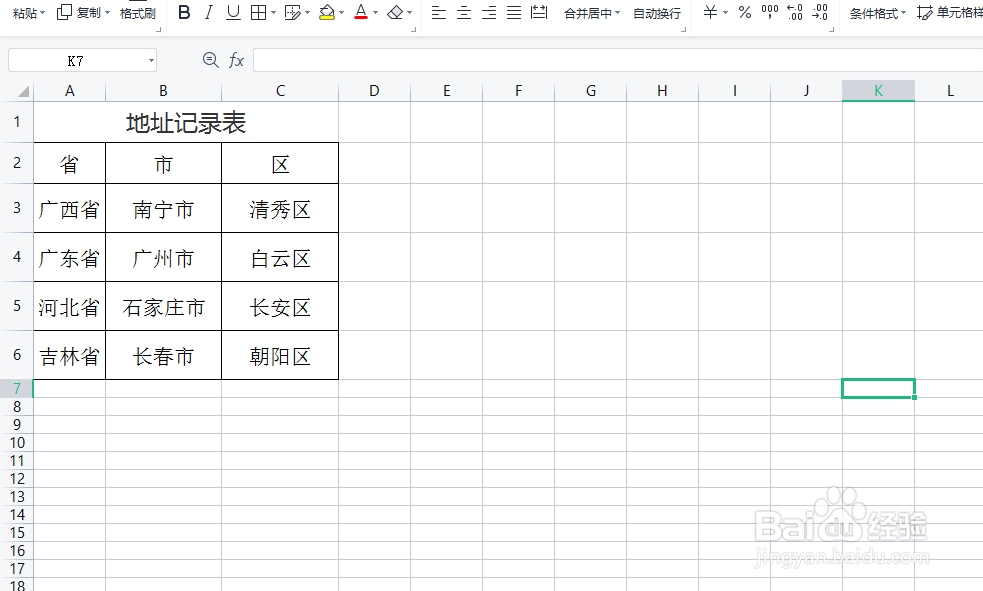The width and height of the screenshot is (983, 591).
Task: Click the zoom magnifier beside fx
Action: (211, 60)
